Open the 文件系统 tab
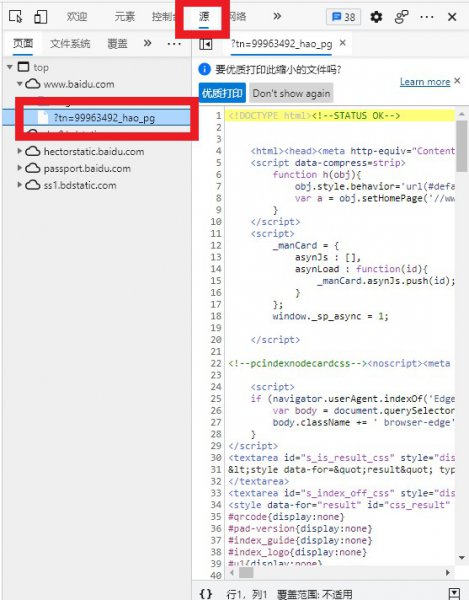Screen dimensions: 469x600 70,44
